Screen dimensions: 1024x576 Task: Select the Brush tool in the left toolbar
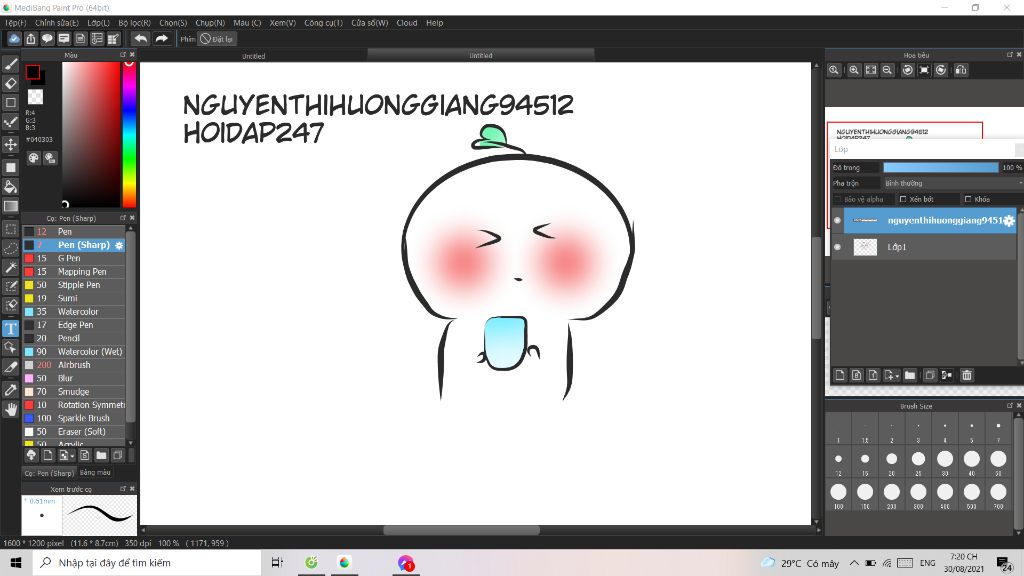coord(10,63)
